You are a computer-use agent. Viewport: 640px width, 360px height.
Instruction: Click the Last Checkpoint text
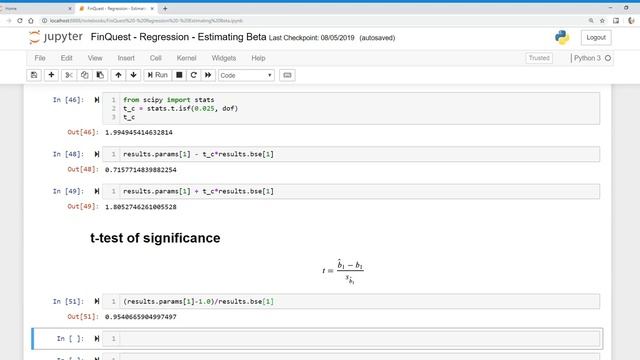(x=311, y=38)
